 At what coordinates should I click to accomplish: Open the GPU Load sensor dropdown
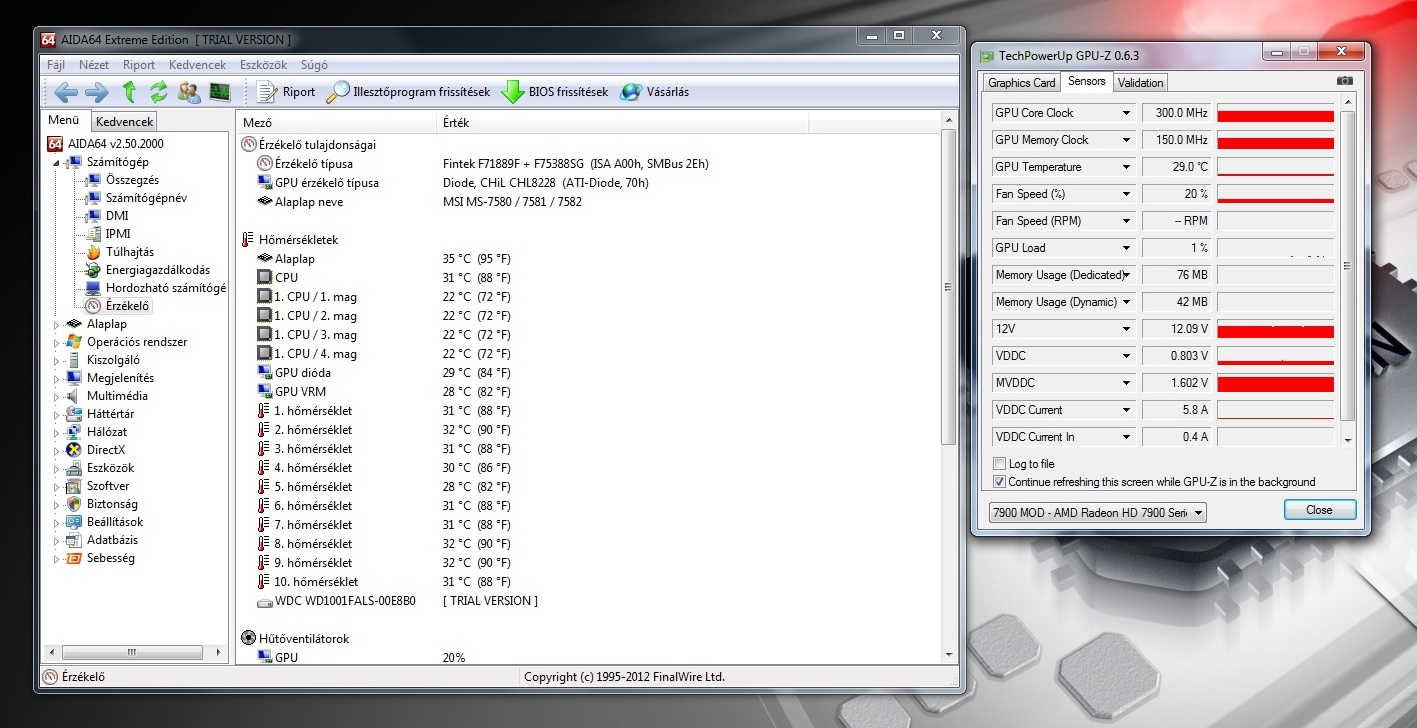point(1126,248)
